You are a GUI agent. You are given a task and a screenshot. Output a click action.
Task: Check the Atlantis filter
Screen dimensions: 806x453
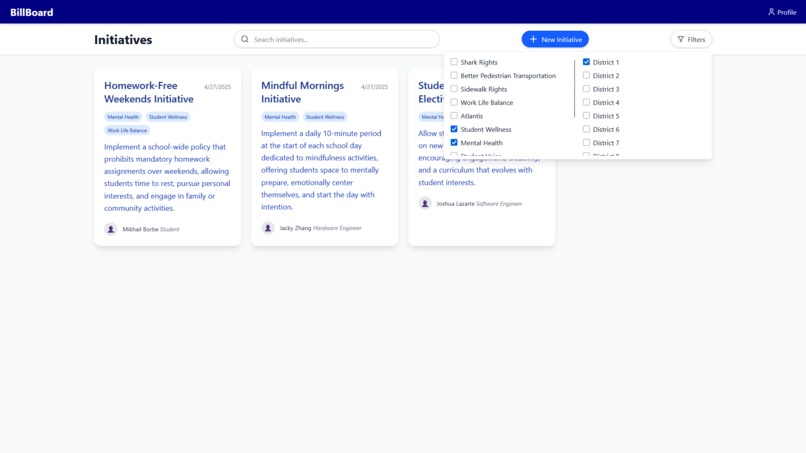click(454, 116)
